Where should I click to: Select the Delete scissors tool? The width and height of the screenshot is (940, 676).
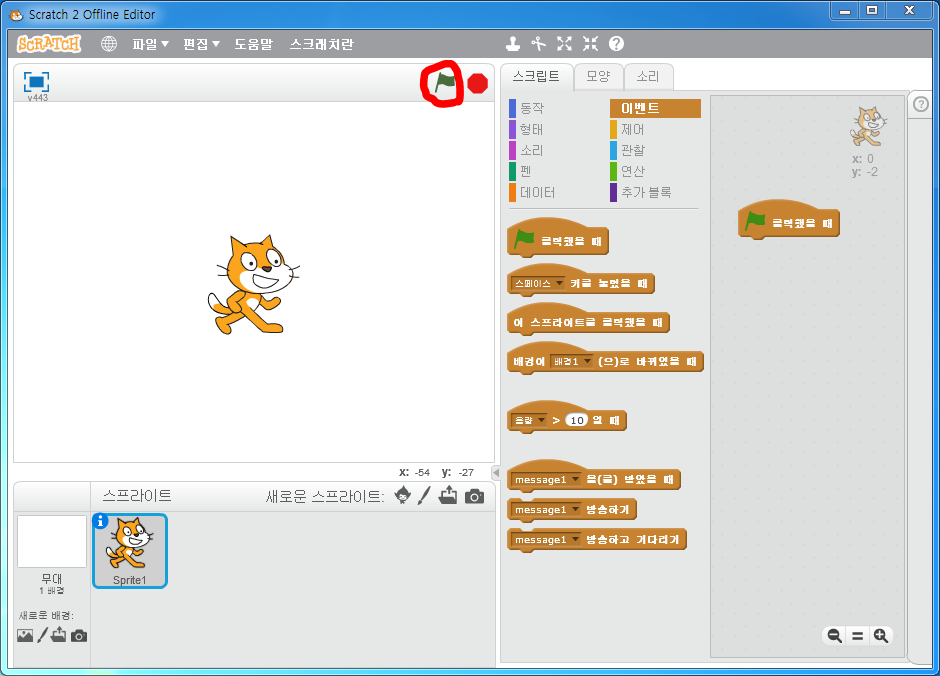tap(538, 44)
